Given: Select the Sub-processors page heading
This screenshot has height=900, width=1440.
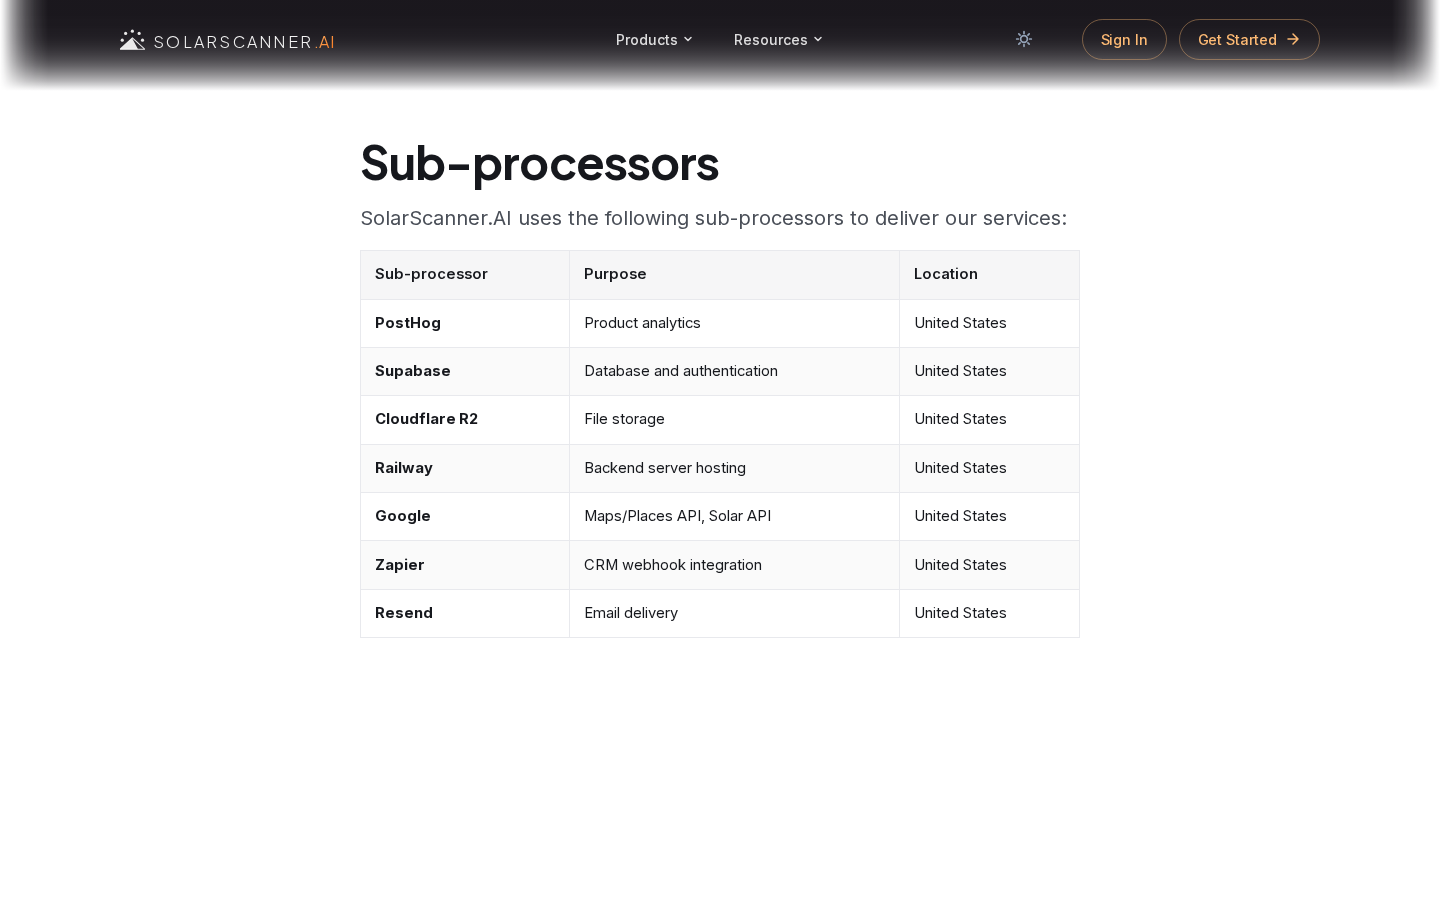Looking at the screenshot, I should coord(540,163).
